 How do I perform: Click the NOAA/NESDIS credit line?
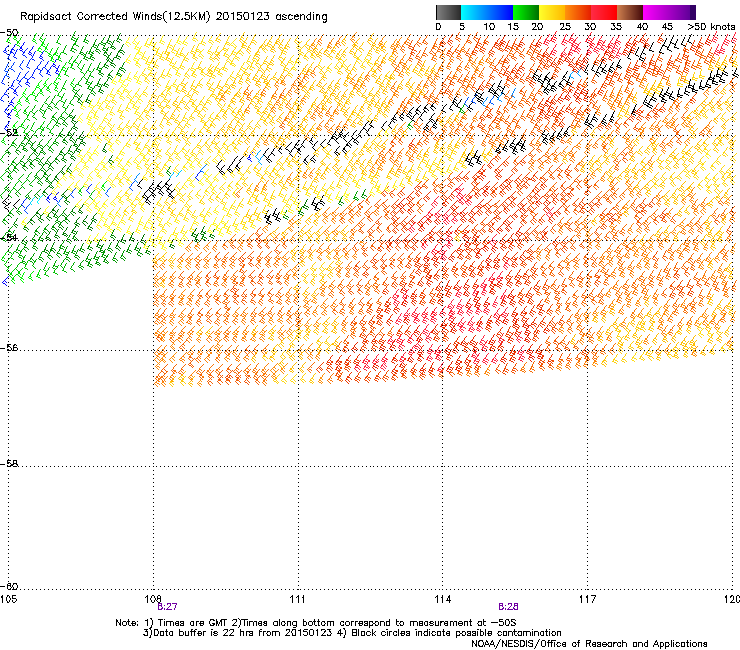coord(589,644)
